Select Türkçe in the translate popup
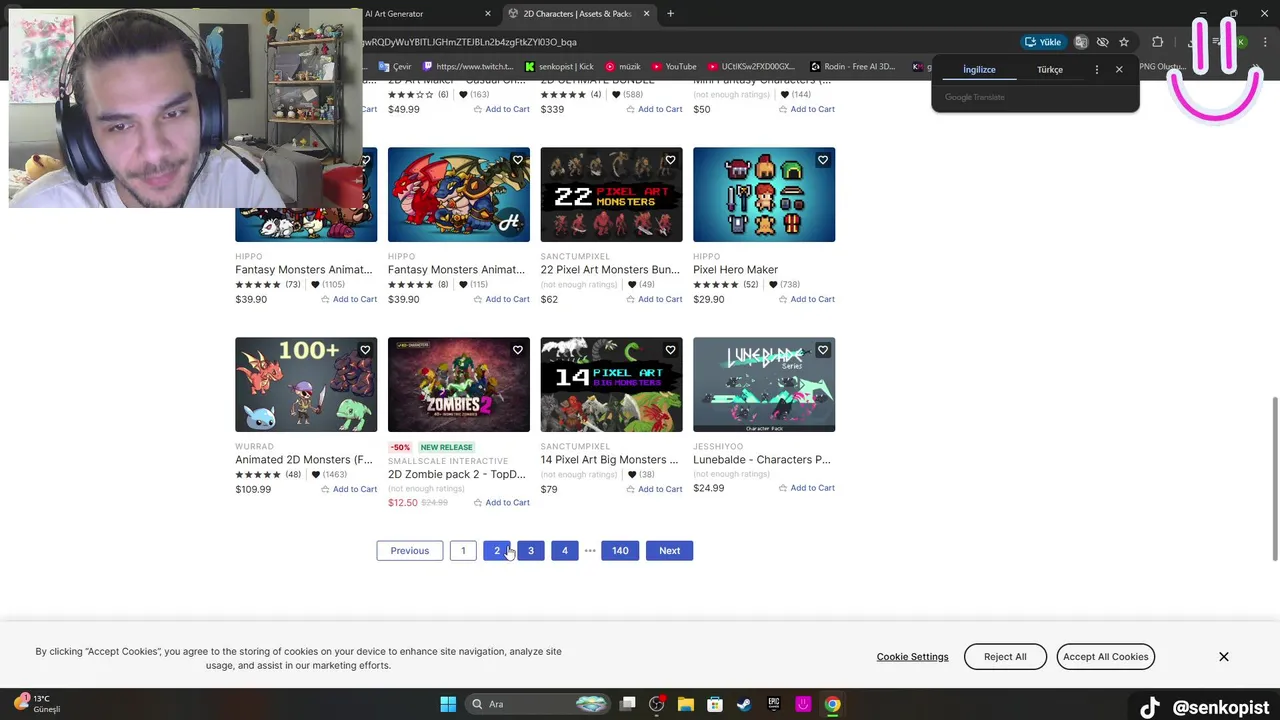 pos(1050,70)
